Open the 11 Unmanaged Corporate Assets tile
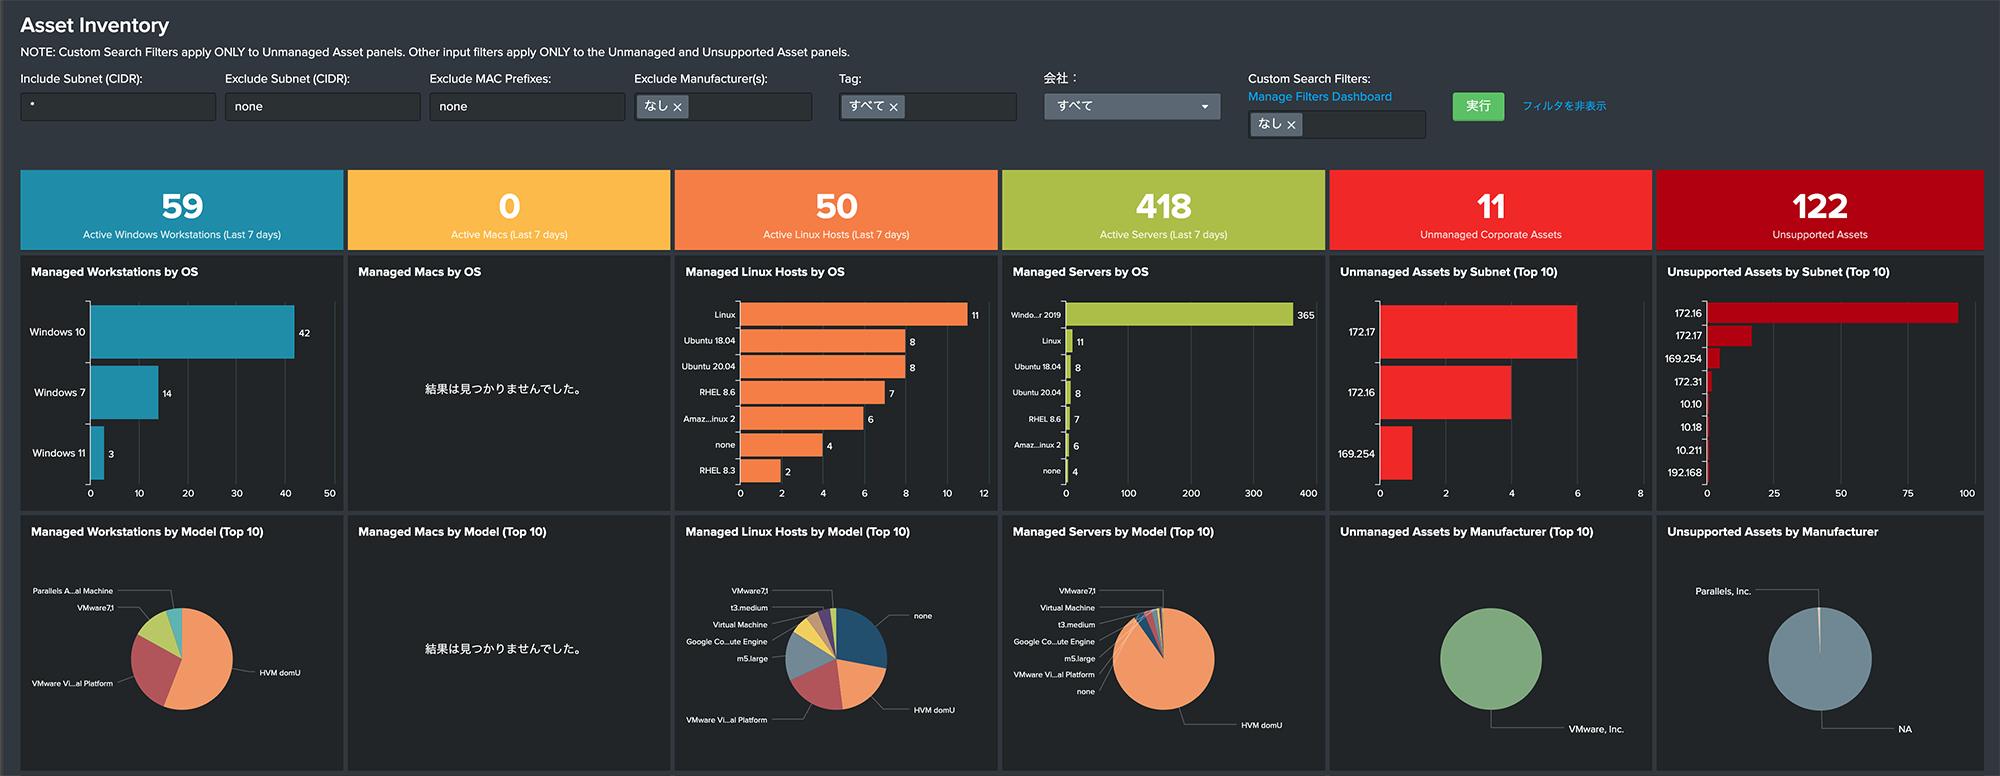 pos(1490,210)
